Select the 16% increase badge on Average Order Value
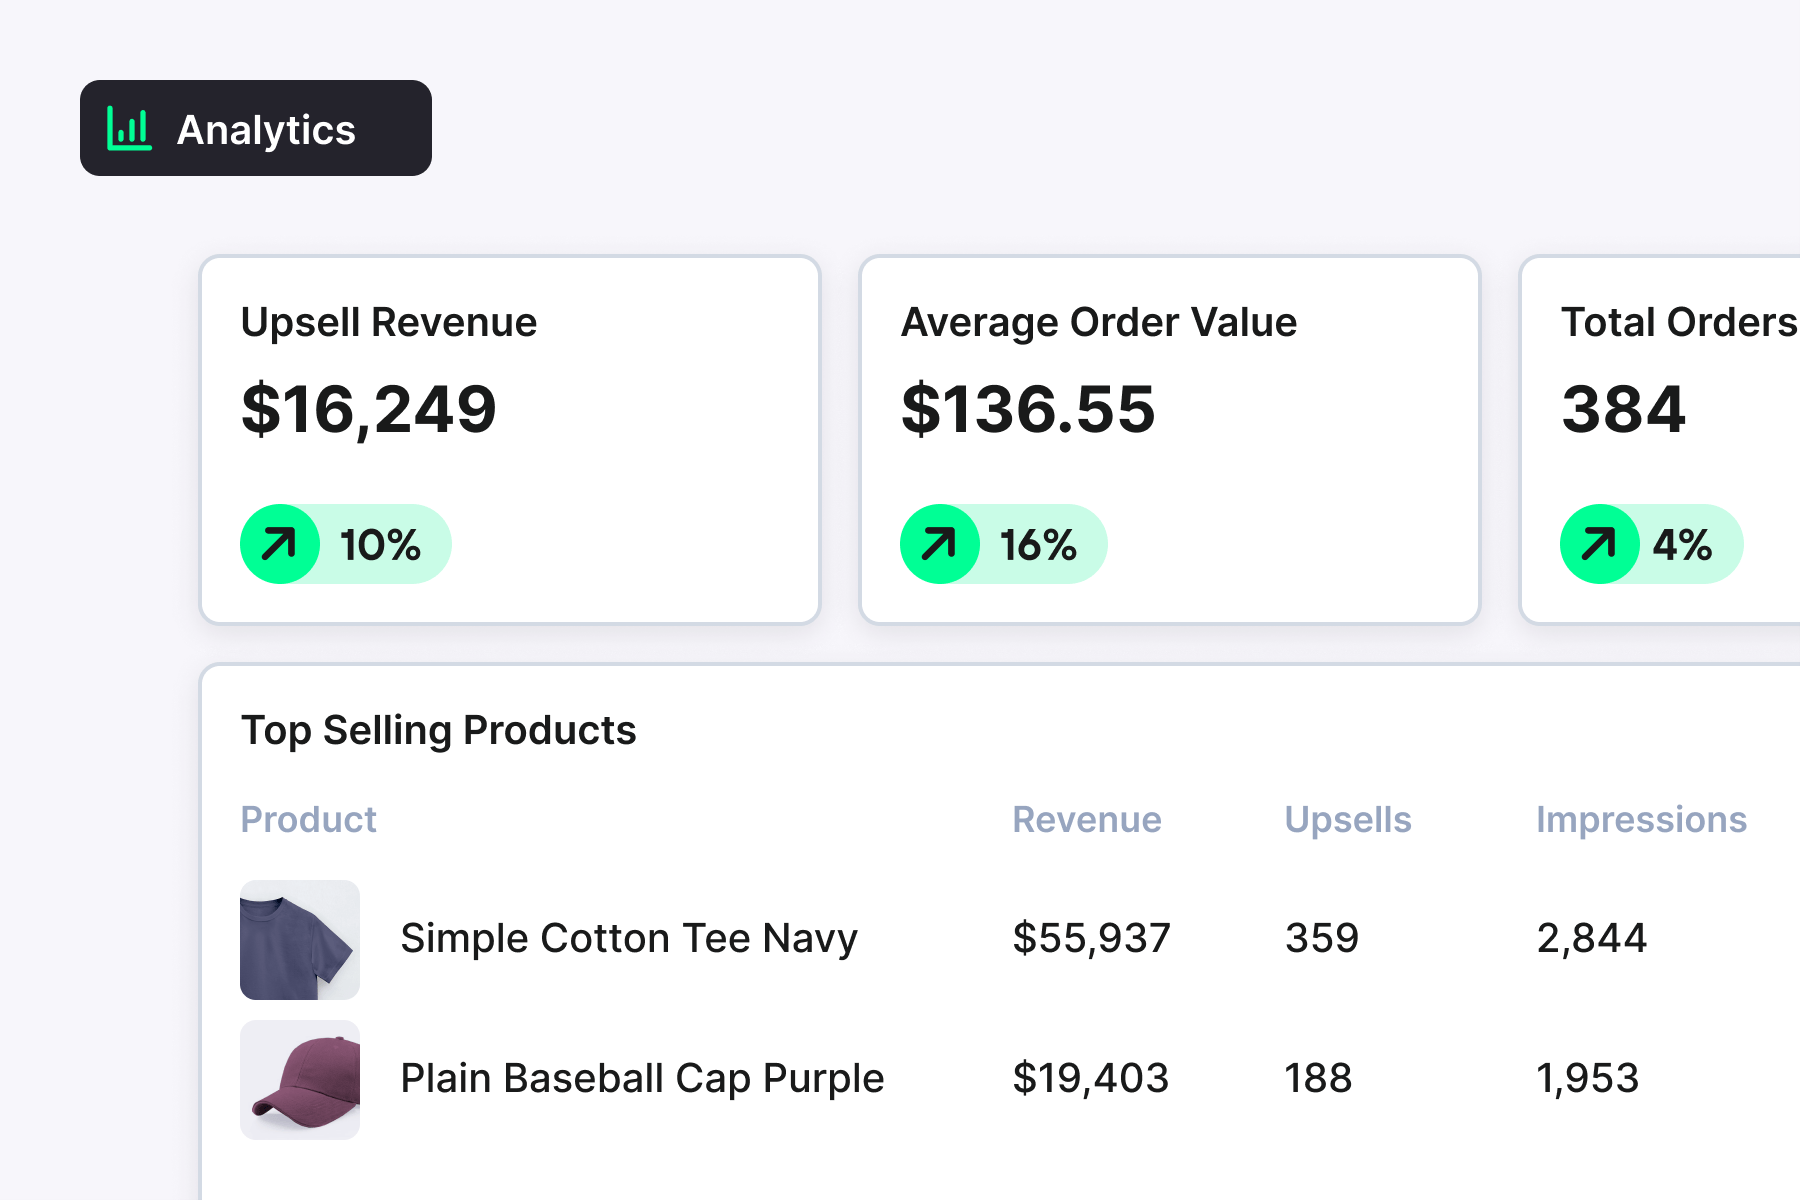1800x1200 pixels. click(x=1004, y=544)
